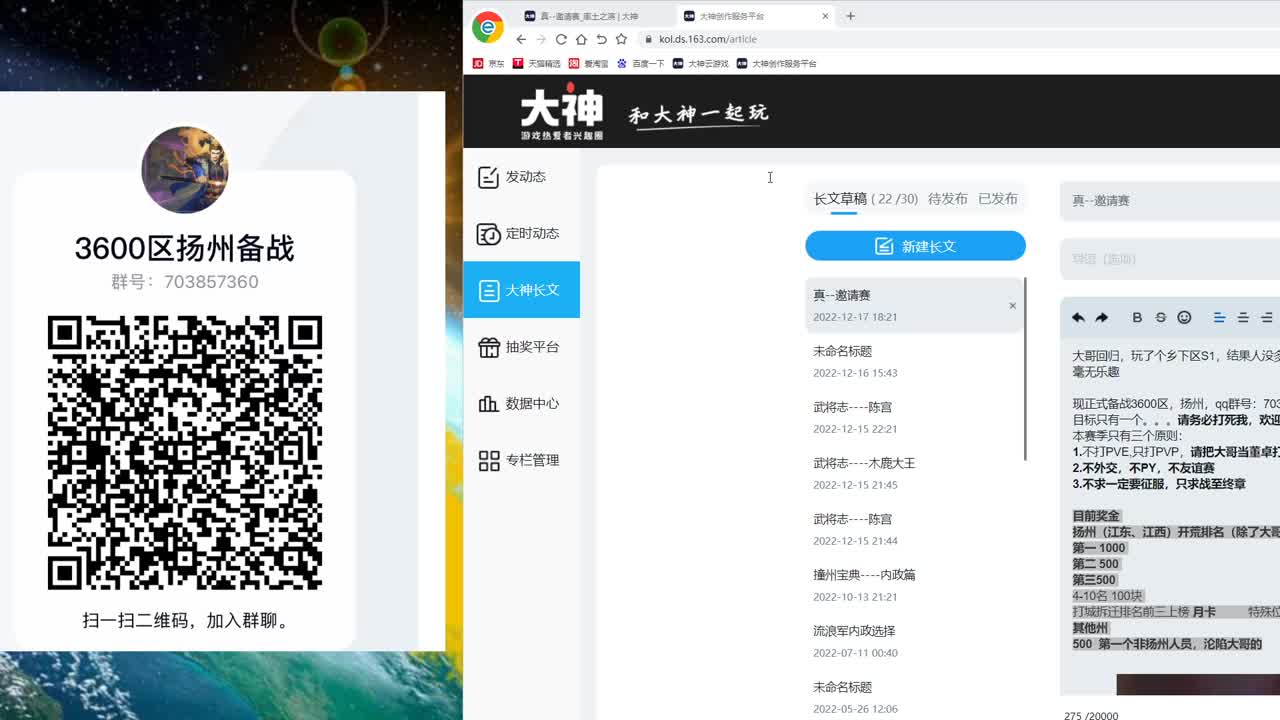Close the 大神创作服务平台 tab
The image size is (1280, 720).
click(825, 16)
